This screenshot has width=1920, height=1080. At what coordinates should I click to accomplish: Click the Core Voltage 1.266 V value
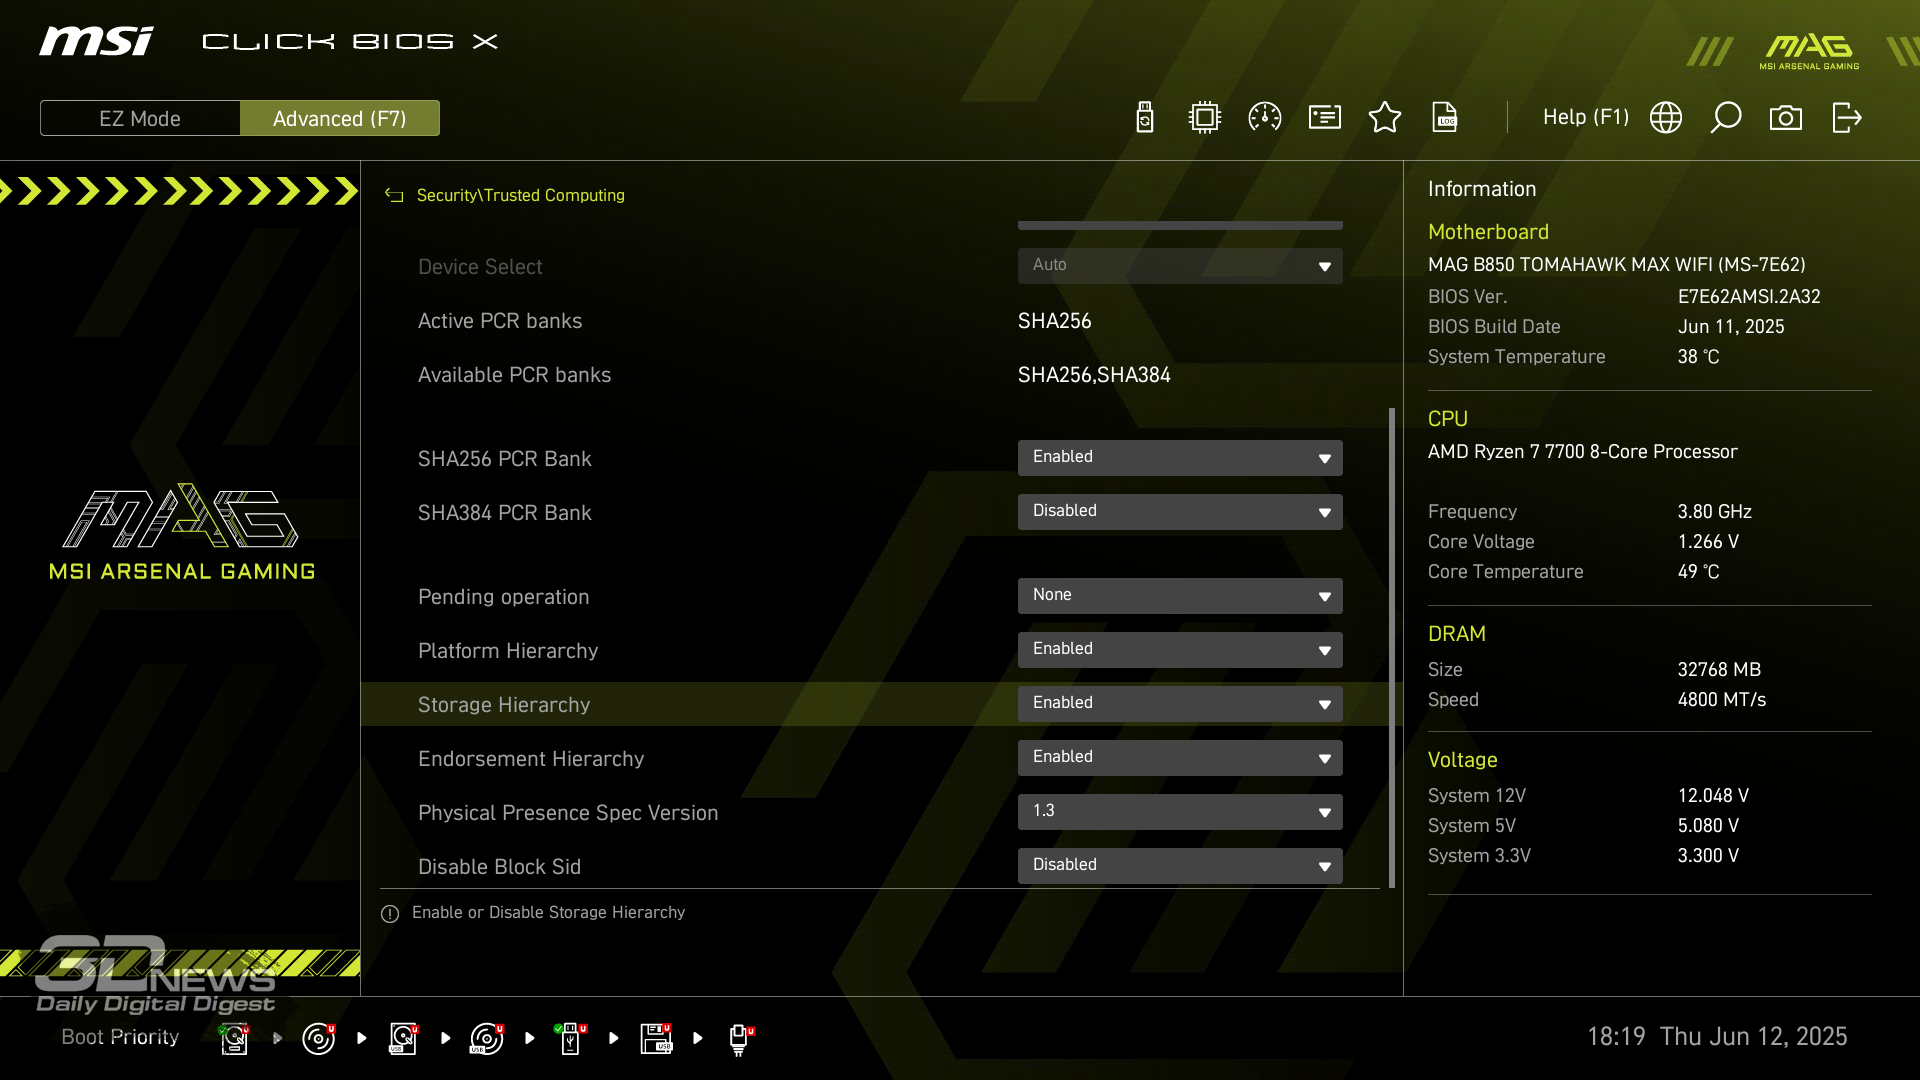(x=1708, y=542)
